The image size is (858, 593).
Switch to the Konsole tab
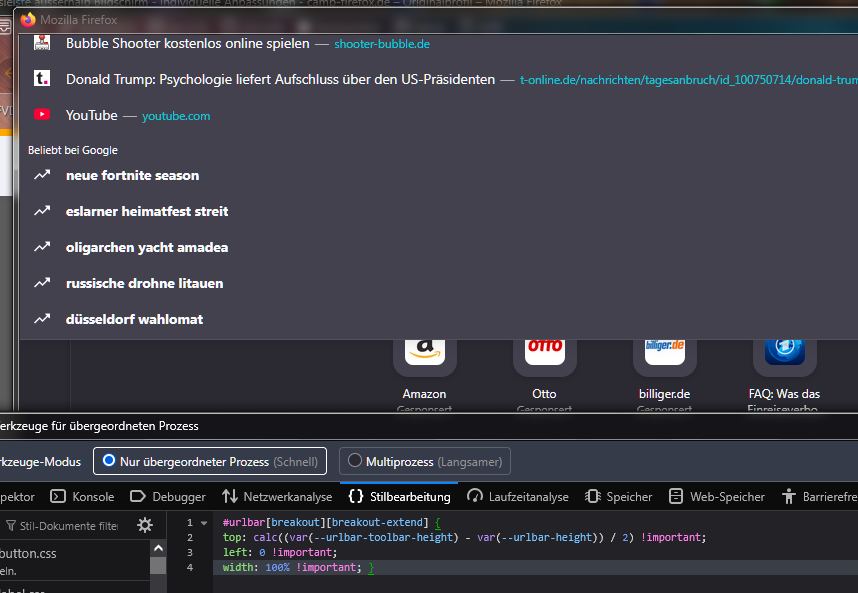83,496
